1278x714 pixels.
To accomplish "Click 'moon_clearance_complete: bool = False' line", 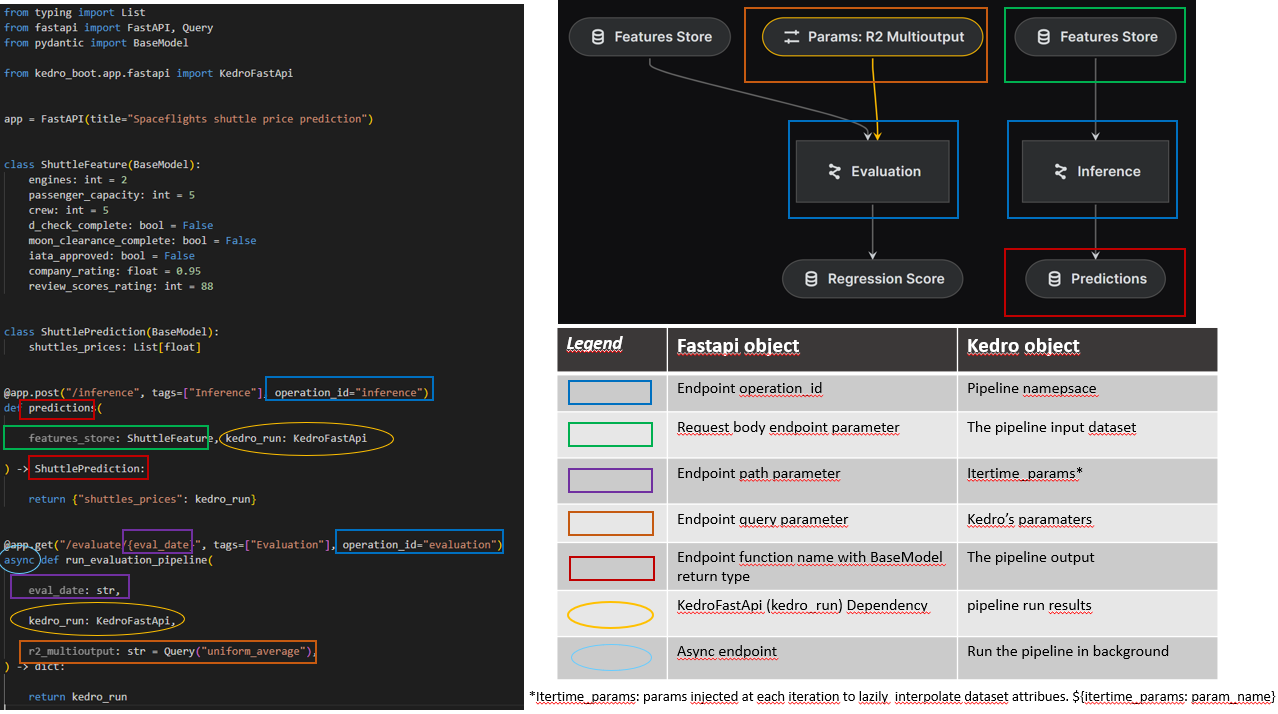I will coord(142,240).
